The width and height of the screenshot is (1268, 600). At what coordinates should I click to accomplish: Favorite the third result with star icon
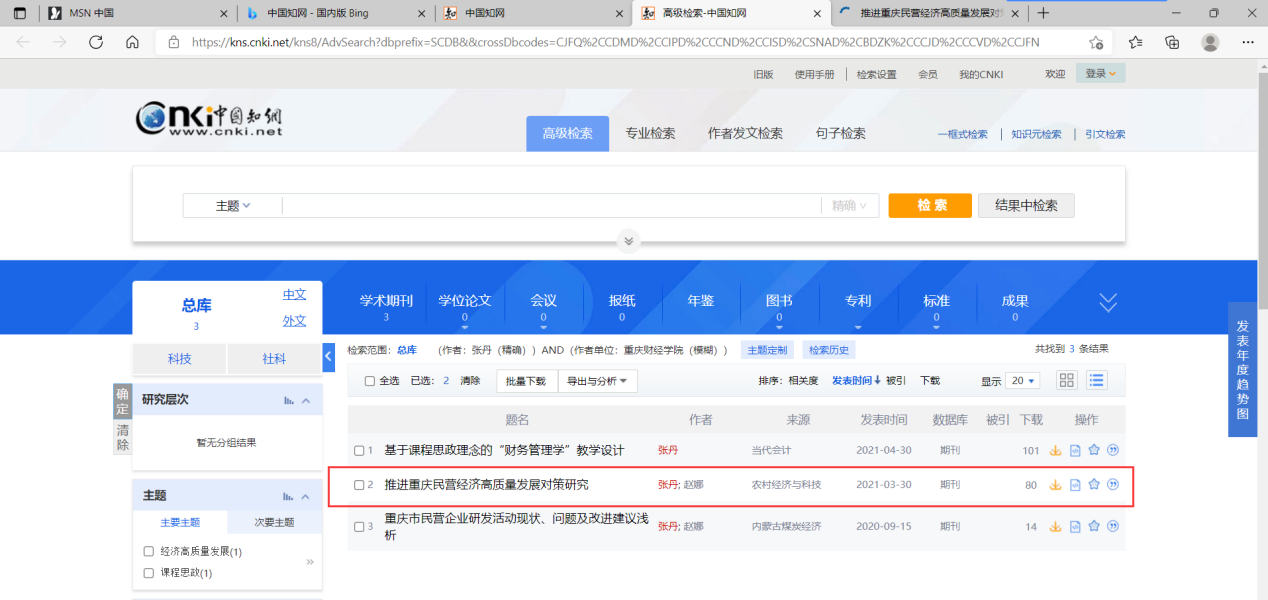[1094, 526]
